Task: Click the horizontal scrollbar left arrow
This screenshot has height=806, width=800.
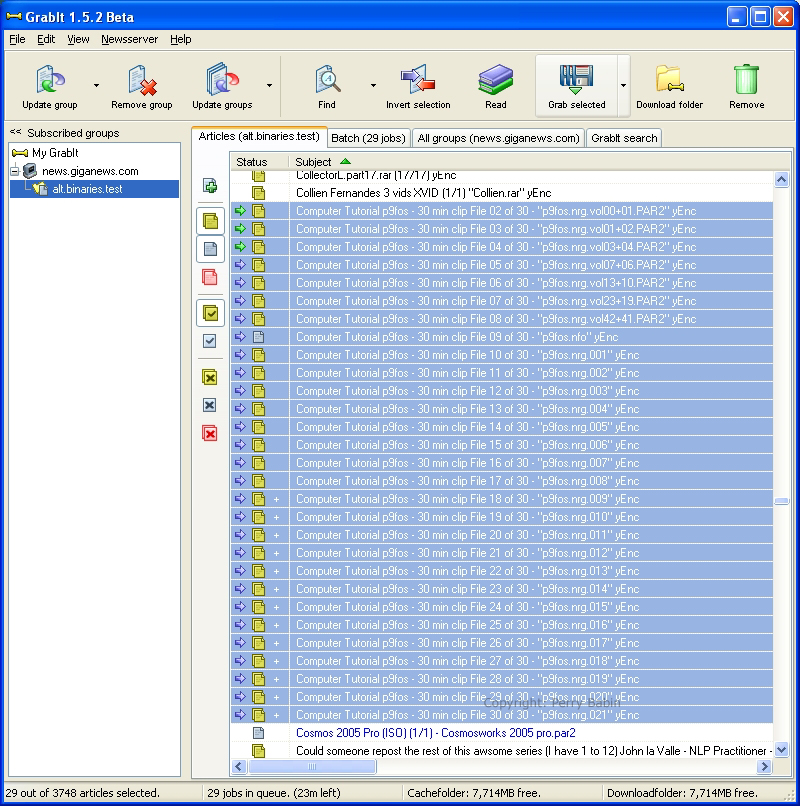Action: [238, 766]
